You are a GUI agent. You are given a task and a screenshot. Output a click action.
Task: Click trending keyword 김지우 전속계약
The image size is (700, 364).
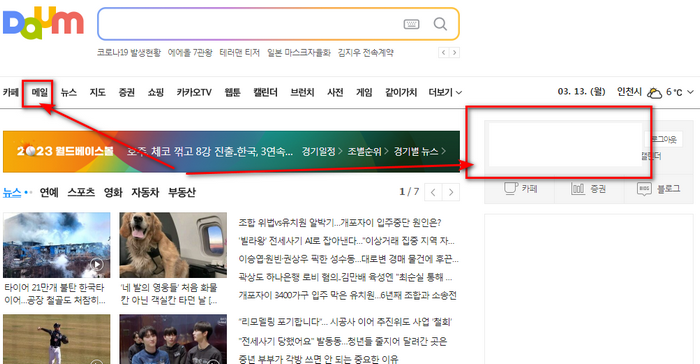(366, 53)
